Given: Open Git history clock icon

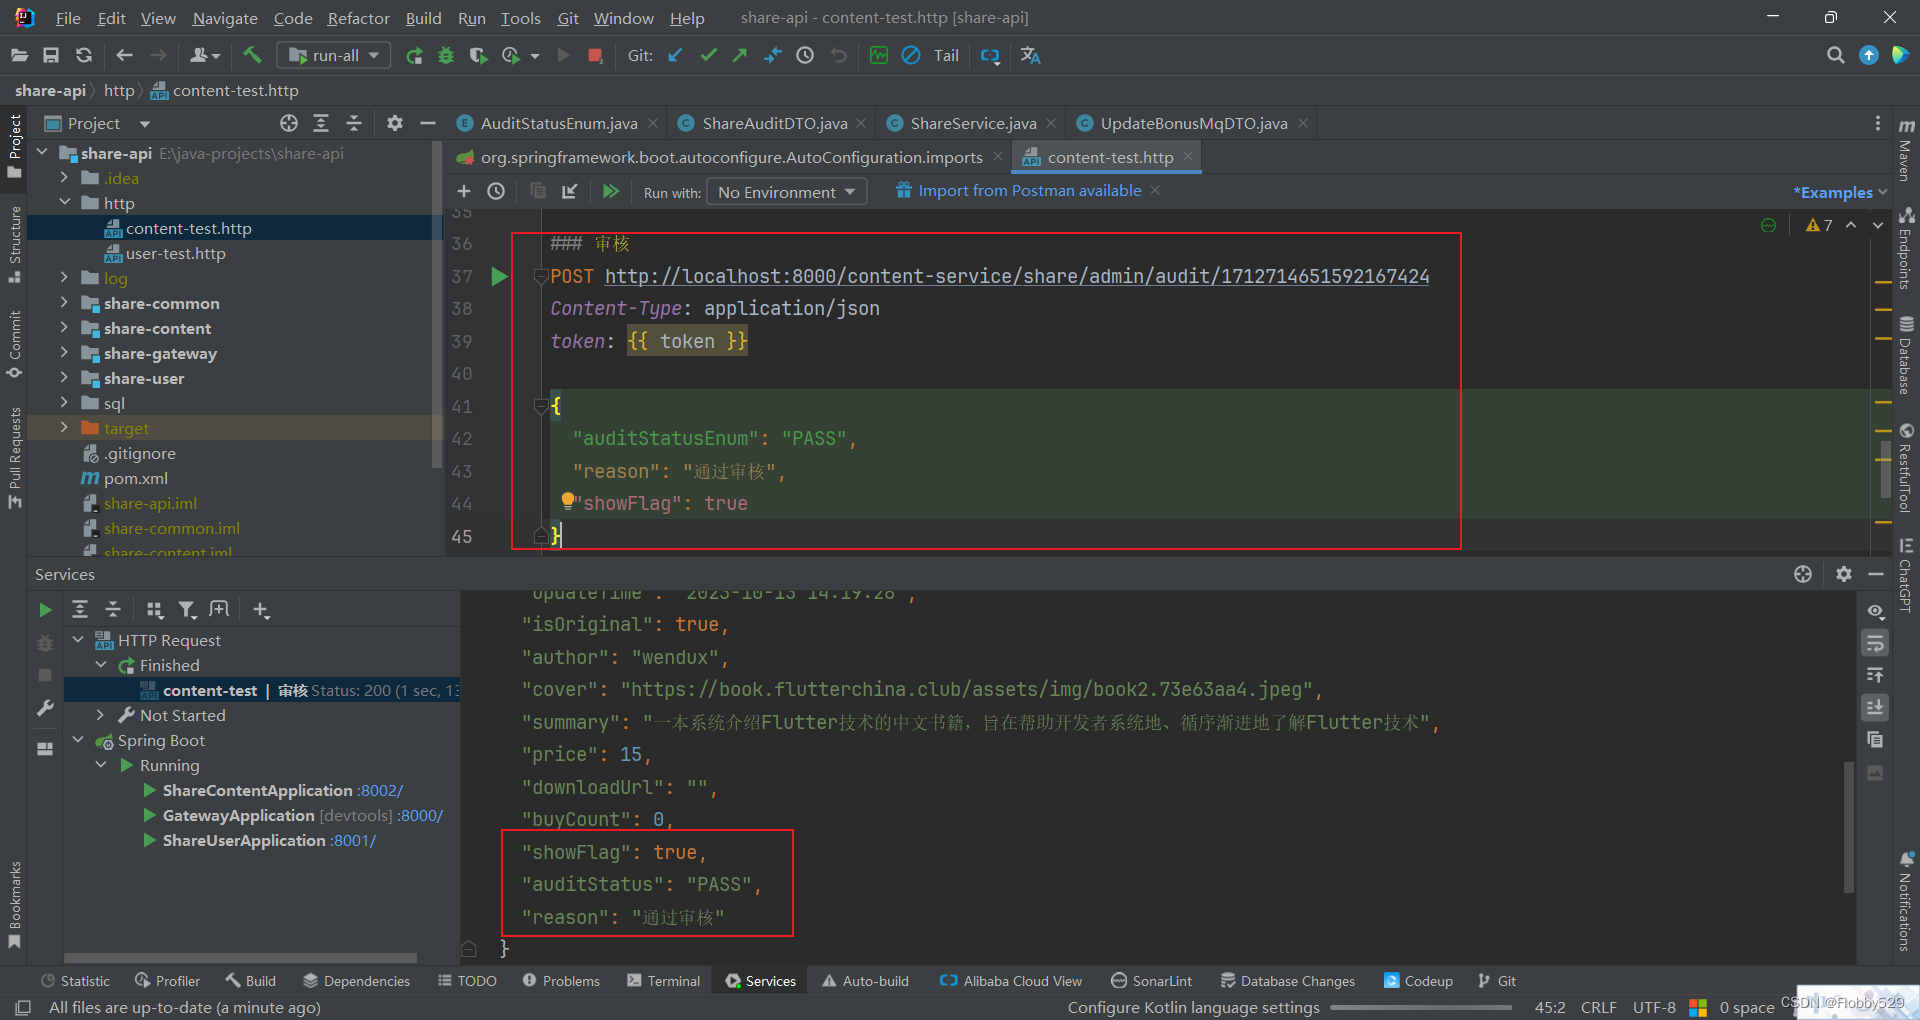Looking at the screenshot, I should coord(805,56).
